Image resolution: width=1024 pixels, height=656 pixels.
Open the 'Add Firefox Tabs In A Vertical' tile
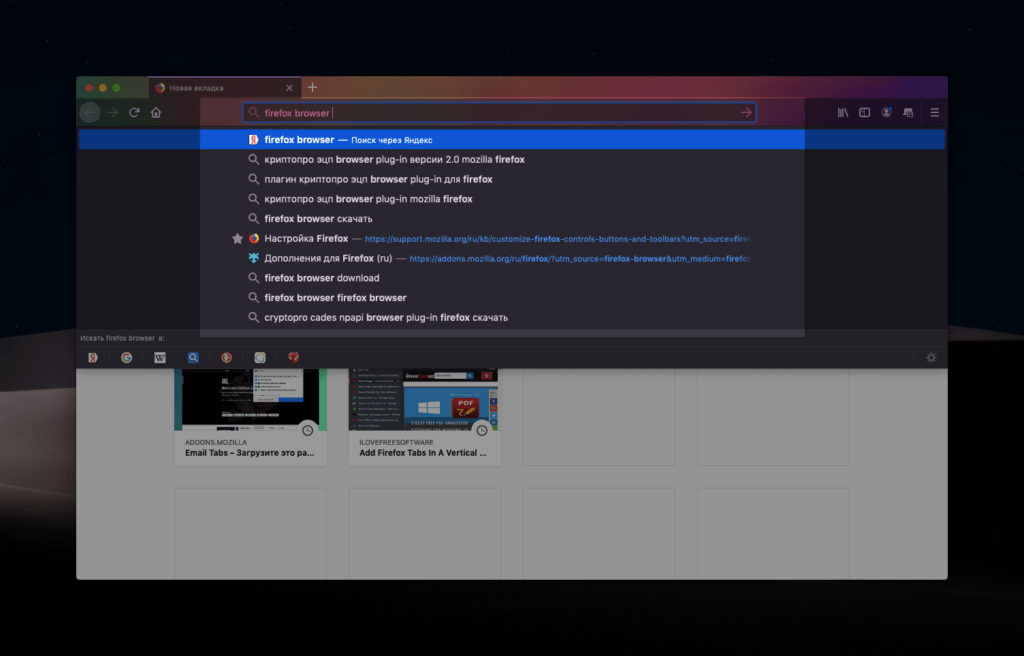pyautogui.click(x=424, y=416)
